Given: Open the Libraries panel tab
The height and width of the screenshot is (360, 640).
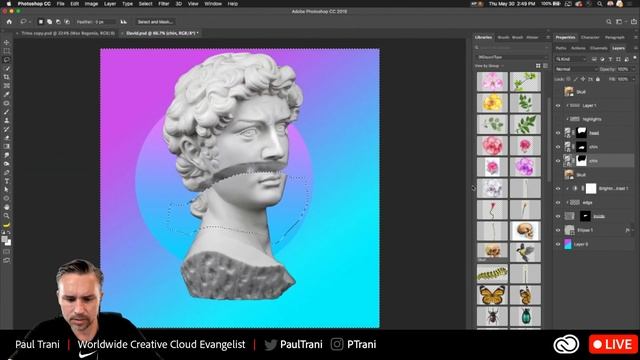Looking at the screenshot, I should (x=483, y=37).
